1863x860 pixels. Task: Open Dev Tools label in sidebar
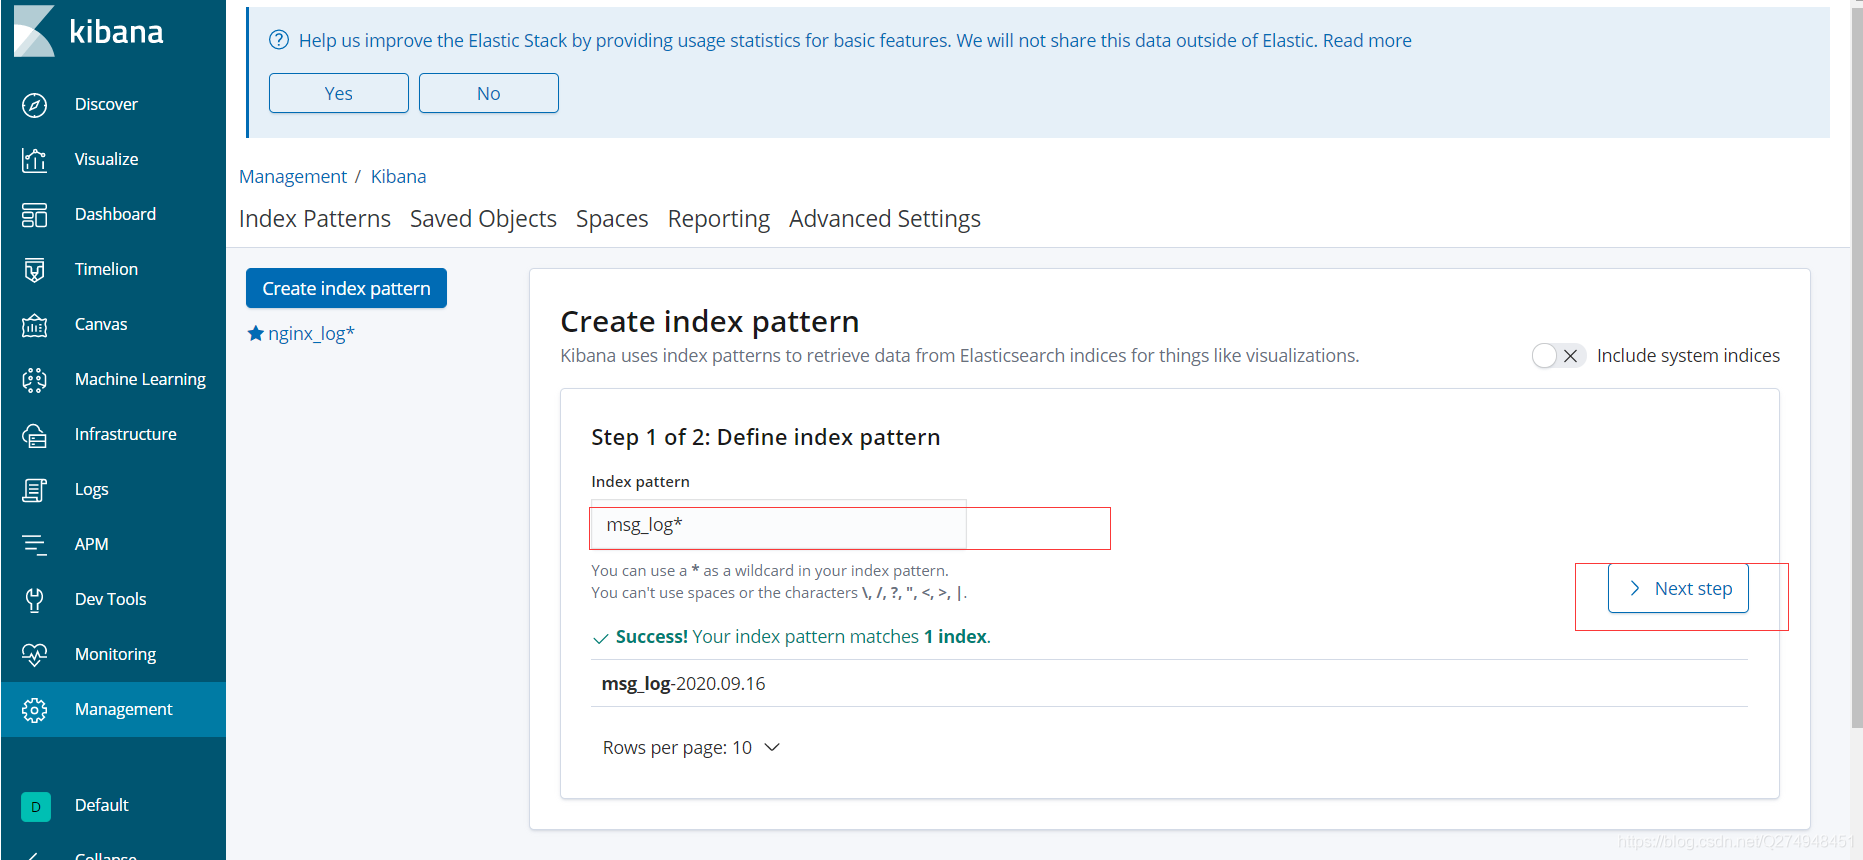point(111,599)
